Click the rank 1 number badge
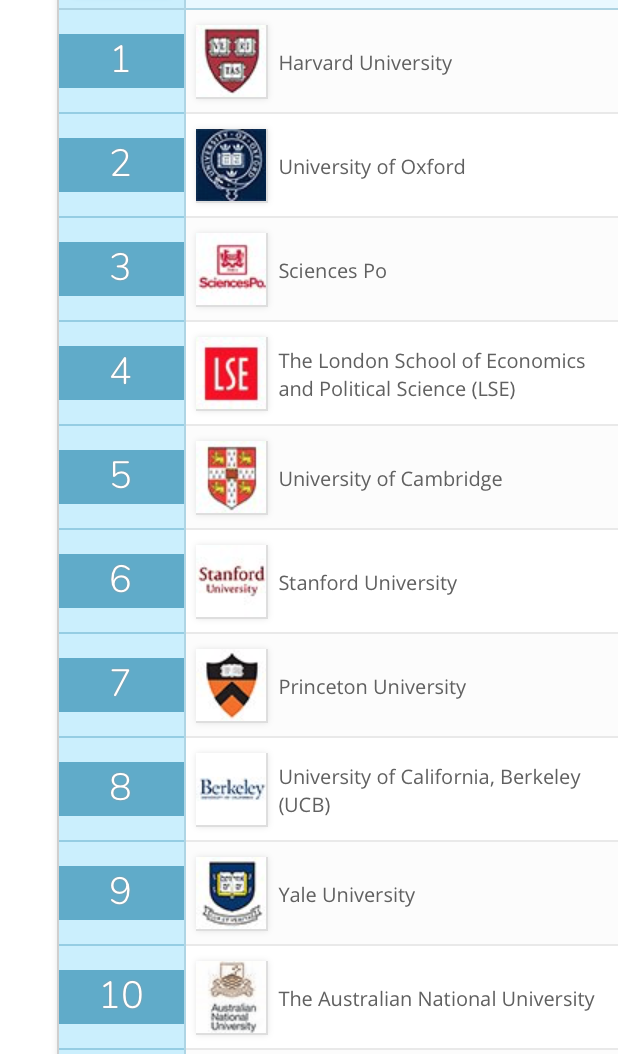Viewport: 618px width, 1054px height. coord(121,61)
